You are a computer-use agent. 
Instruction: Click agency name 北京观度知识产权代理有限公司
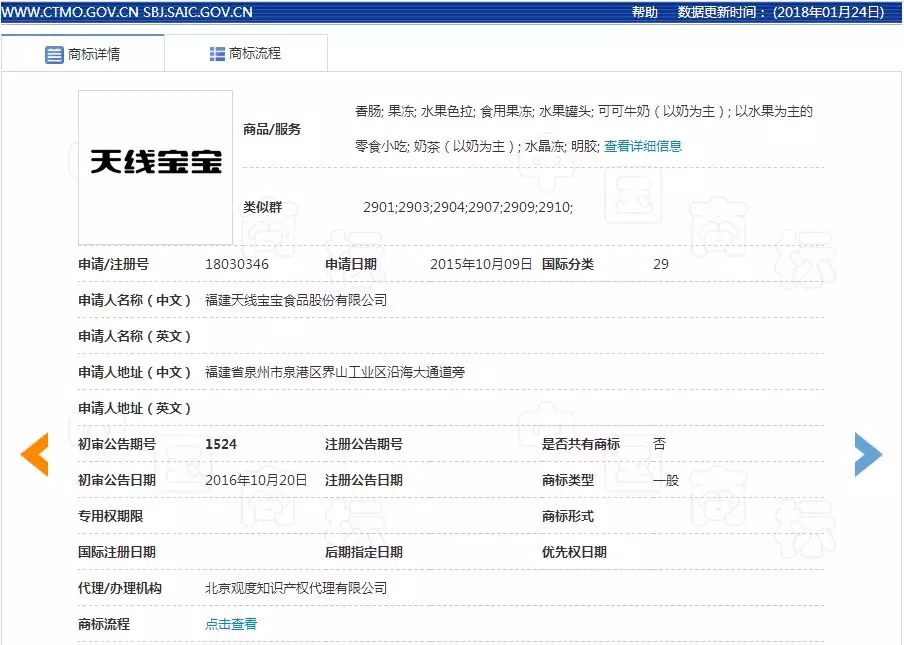295,588
